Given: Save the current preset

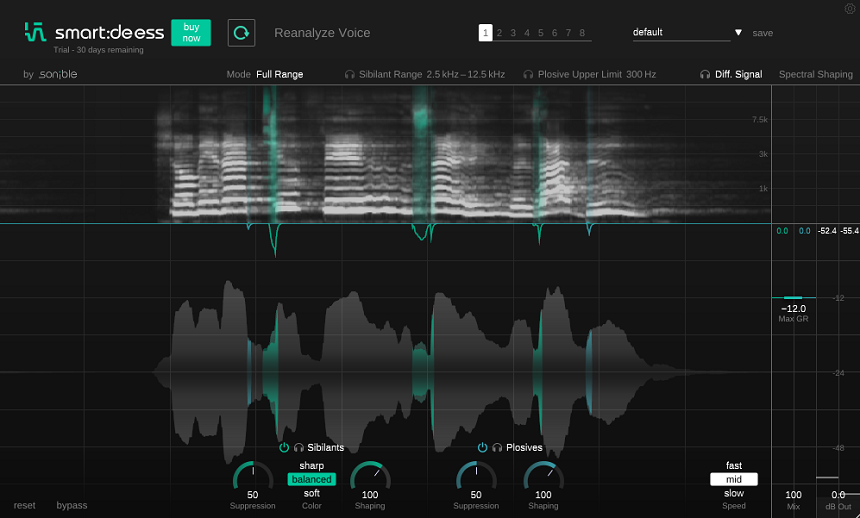Looking at the screenshot, I should coord(762,33).
